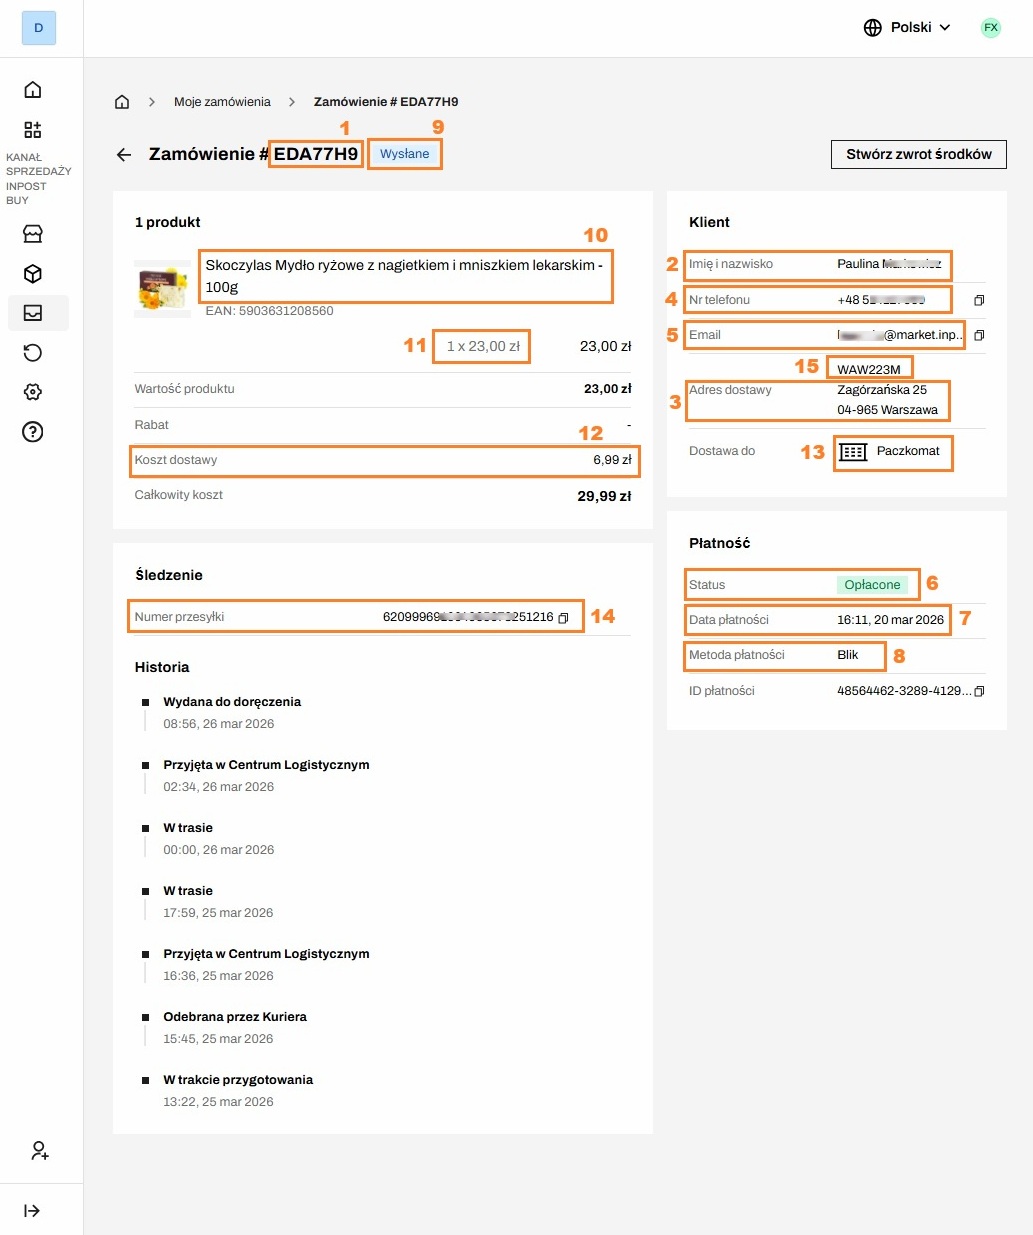Open the Moje zamówienia breadcrumb link
The width and height of the screenshot is (1033, 1235).
coord(222,102)
